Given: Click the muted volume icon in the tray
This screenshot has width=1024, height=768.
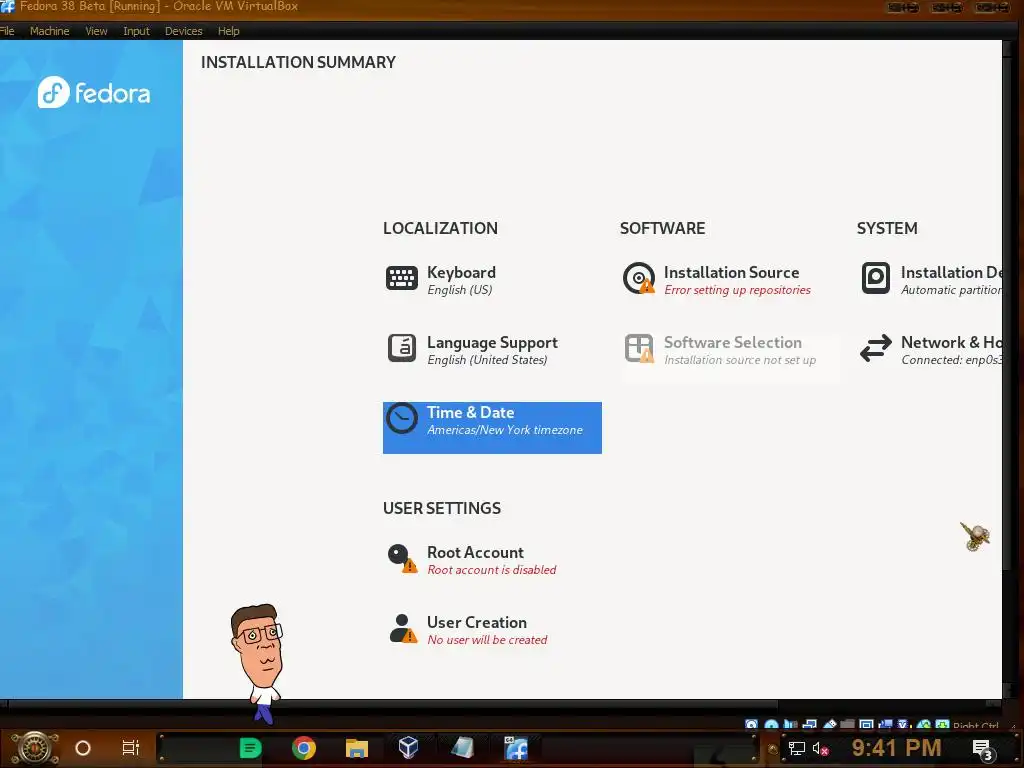Looking at the screenshot, I should point(820,748).
